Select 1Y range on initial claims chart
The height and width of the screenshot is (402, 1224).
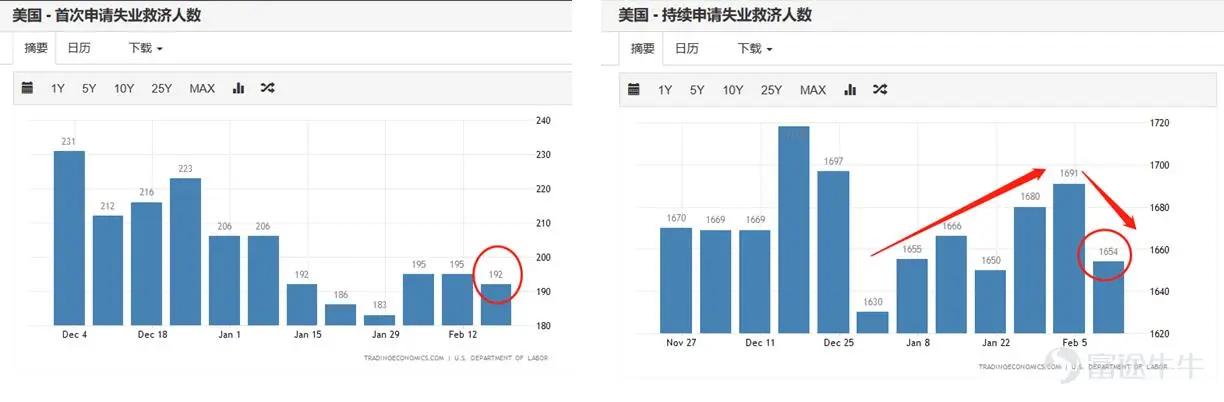(58, 89)
